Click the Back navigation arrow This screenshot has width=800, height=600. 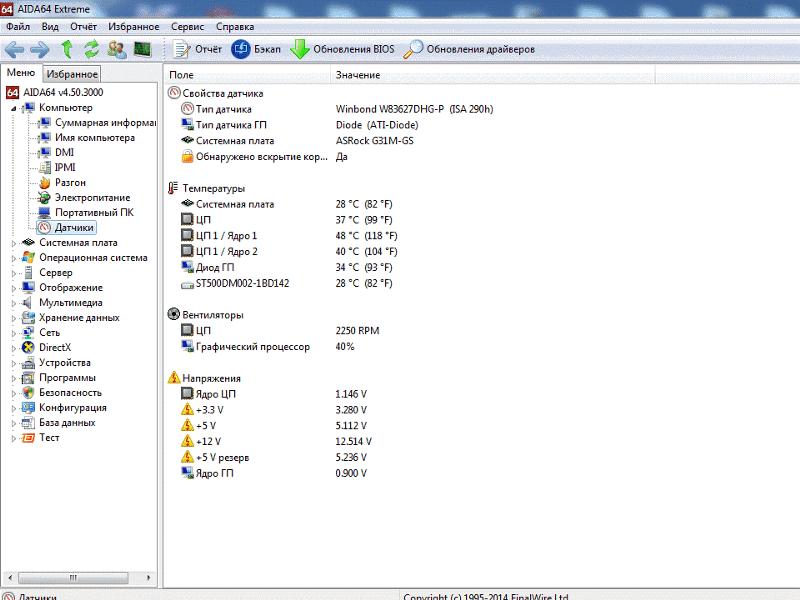click(14, 49)
